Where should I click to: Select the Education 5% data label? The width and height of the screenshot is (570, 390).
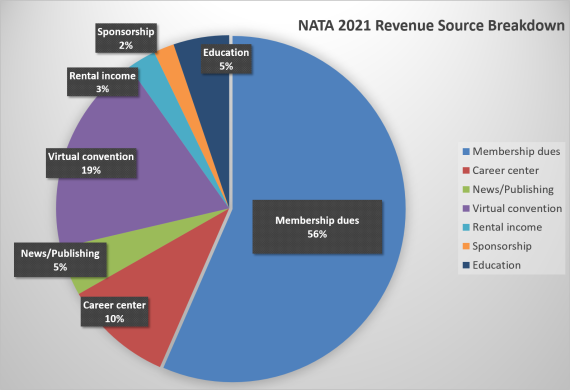pyautogui.click(x=226, y=59)
